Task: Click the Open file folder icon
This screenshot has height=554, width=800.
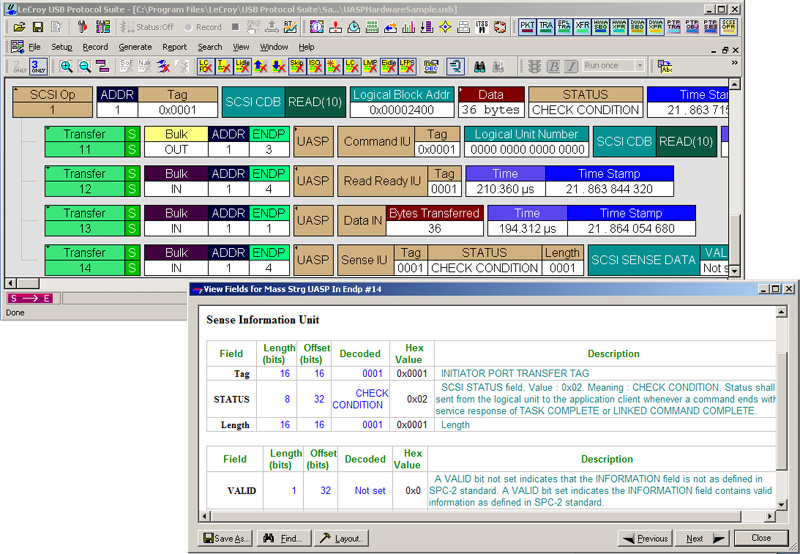Action: [18, 27]
